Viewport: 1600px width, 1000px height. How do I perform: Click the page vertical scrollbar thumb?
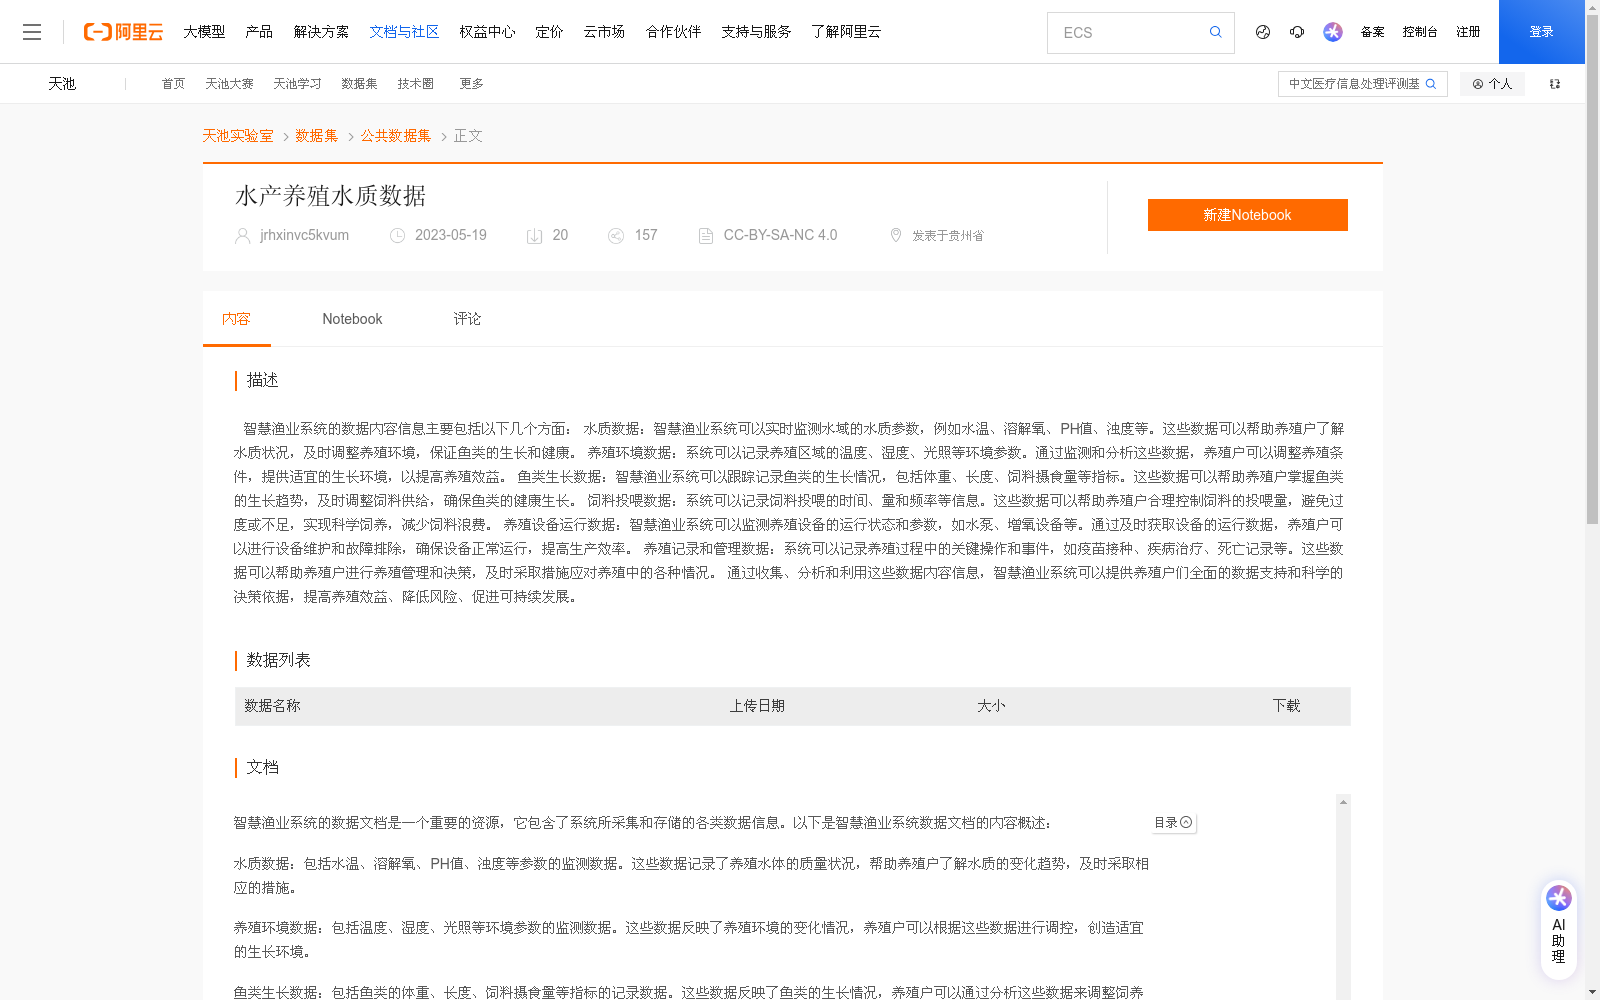[x=1592, y=270]
